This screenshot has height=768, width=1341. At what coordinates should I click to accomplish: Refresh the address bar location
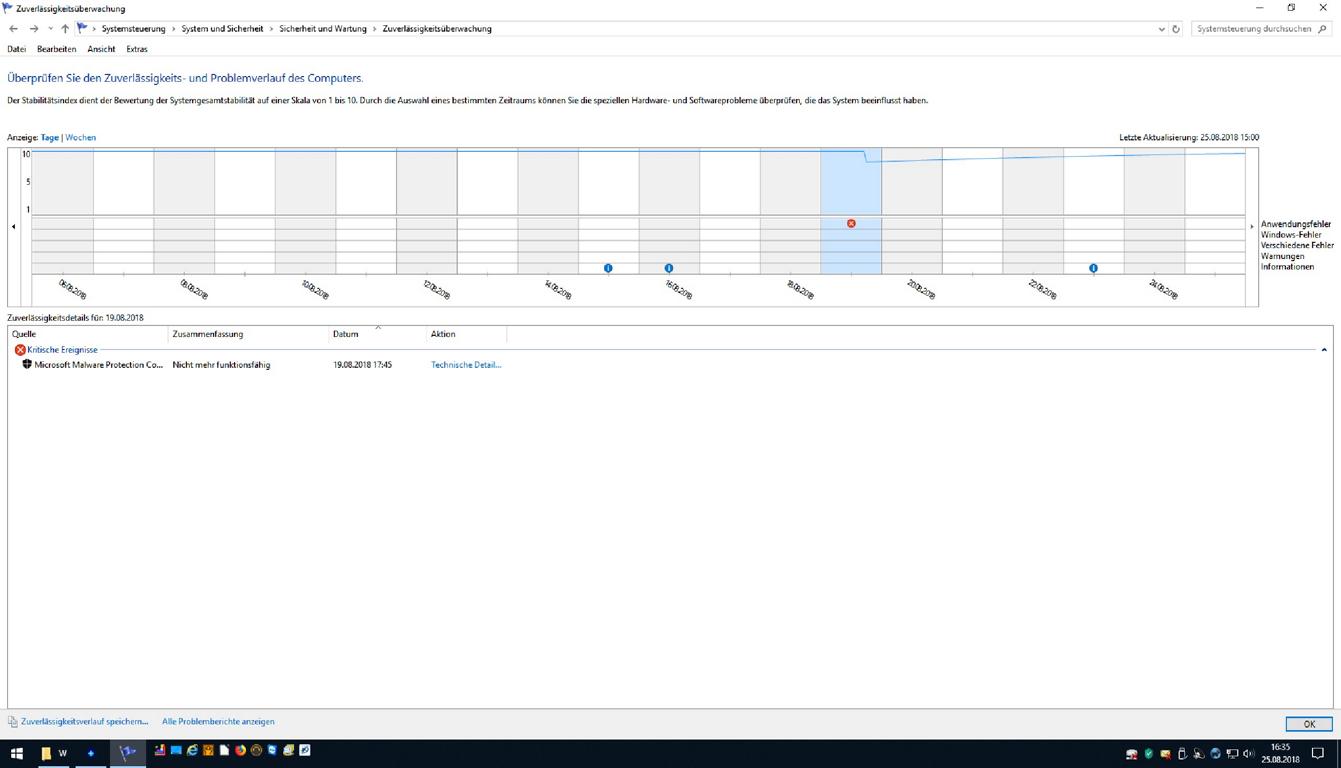coord(1176,29)
